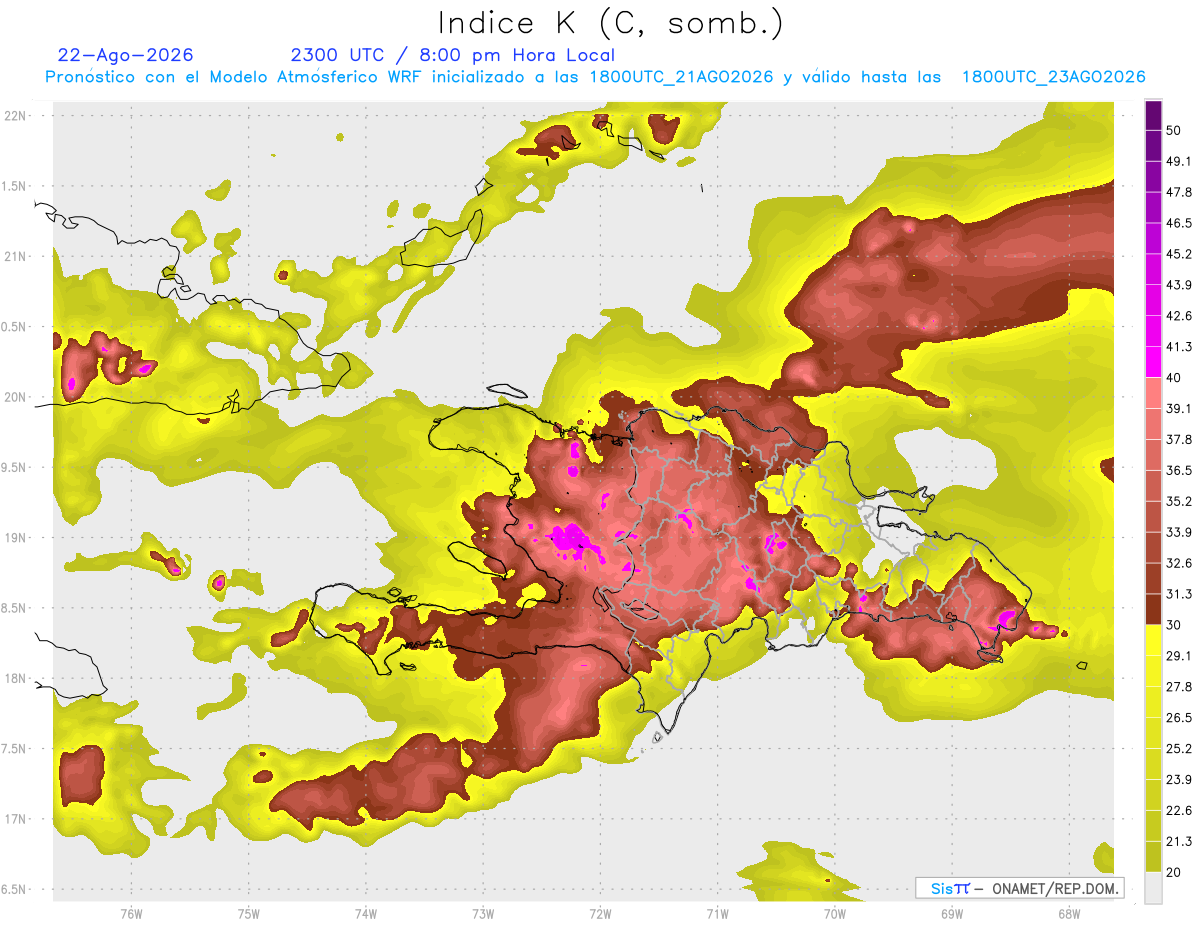Click the '70W' longitude axis label
The height and width of the screenshot is (927, 1200).
[x=834, y=914]
